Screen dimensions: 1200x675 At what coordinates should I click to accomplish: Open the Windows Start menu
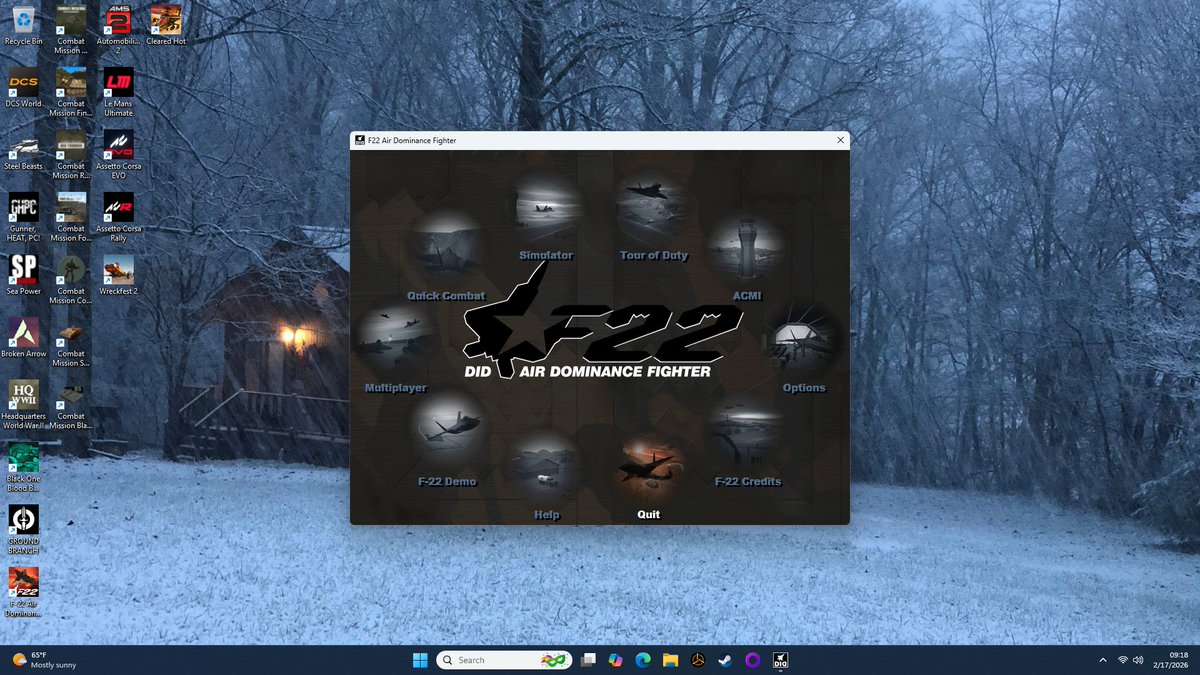(x=419, y=660)
